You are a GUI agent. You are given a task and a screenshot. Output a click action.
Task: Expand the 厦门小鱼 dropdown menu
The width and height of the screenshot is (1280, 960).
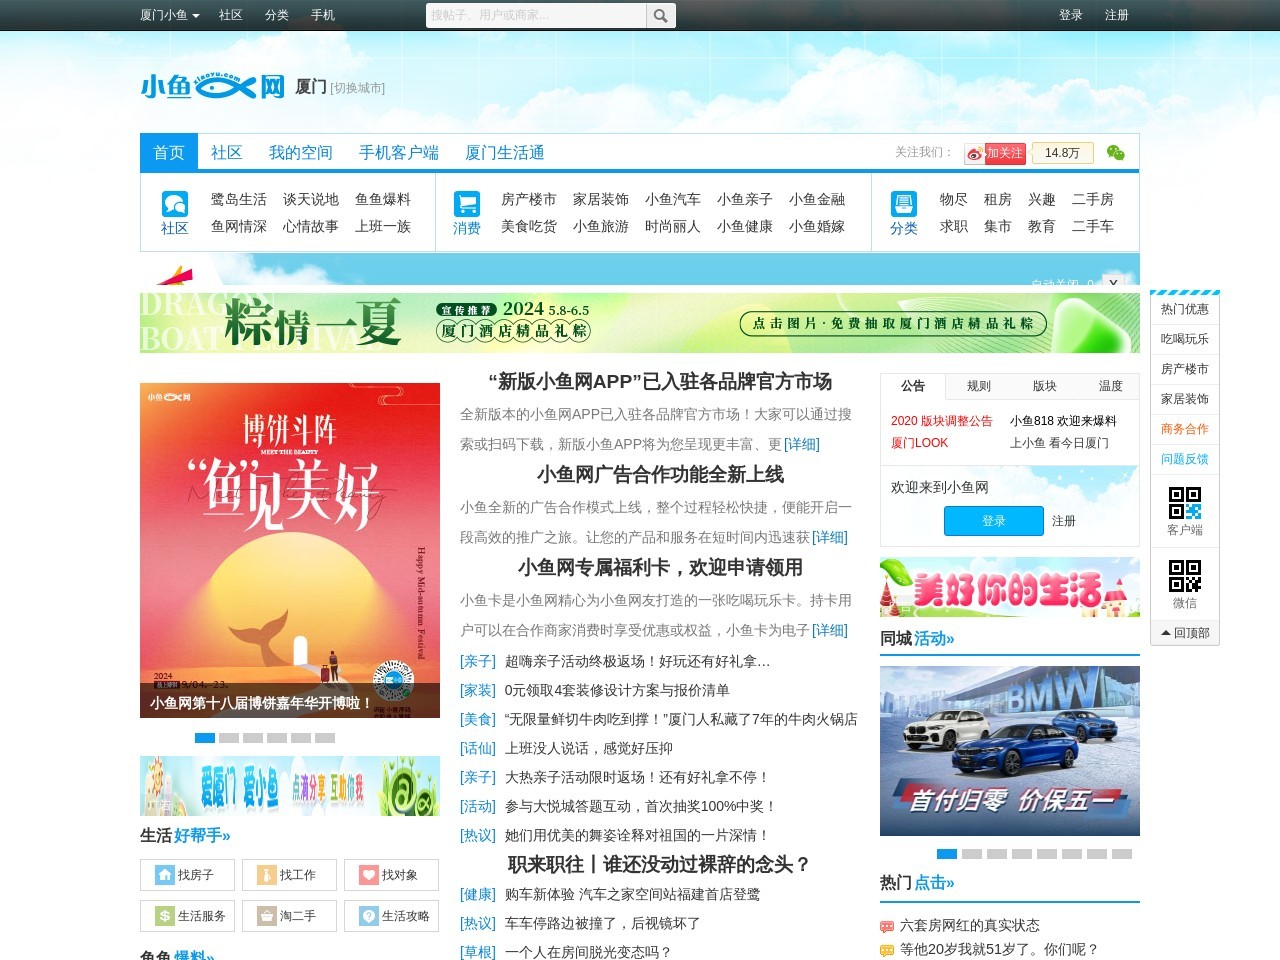170,15
